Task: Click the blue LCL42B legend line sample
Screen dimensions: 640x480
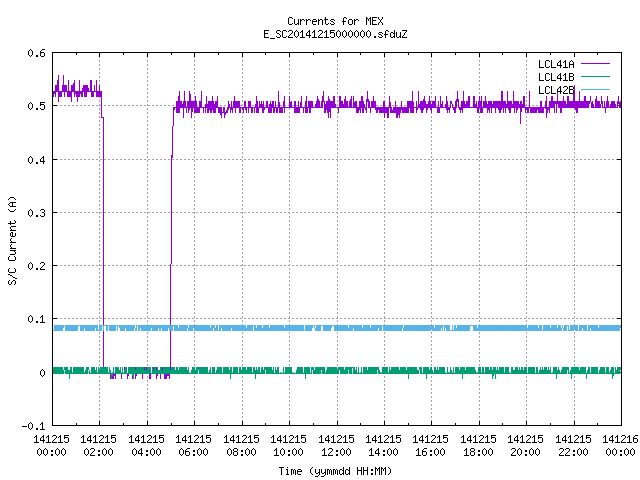Action: (595, 89)
